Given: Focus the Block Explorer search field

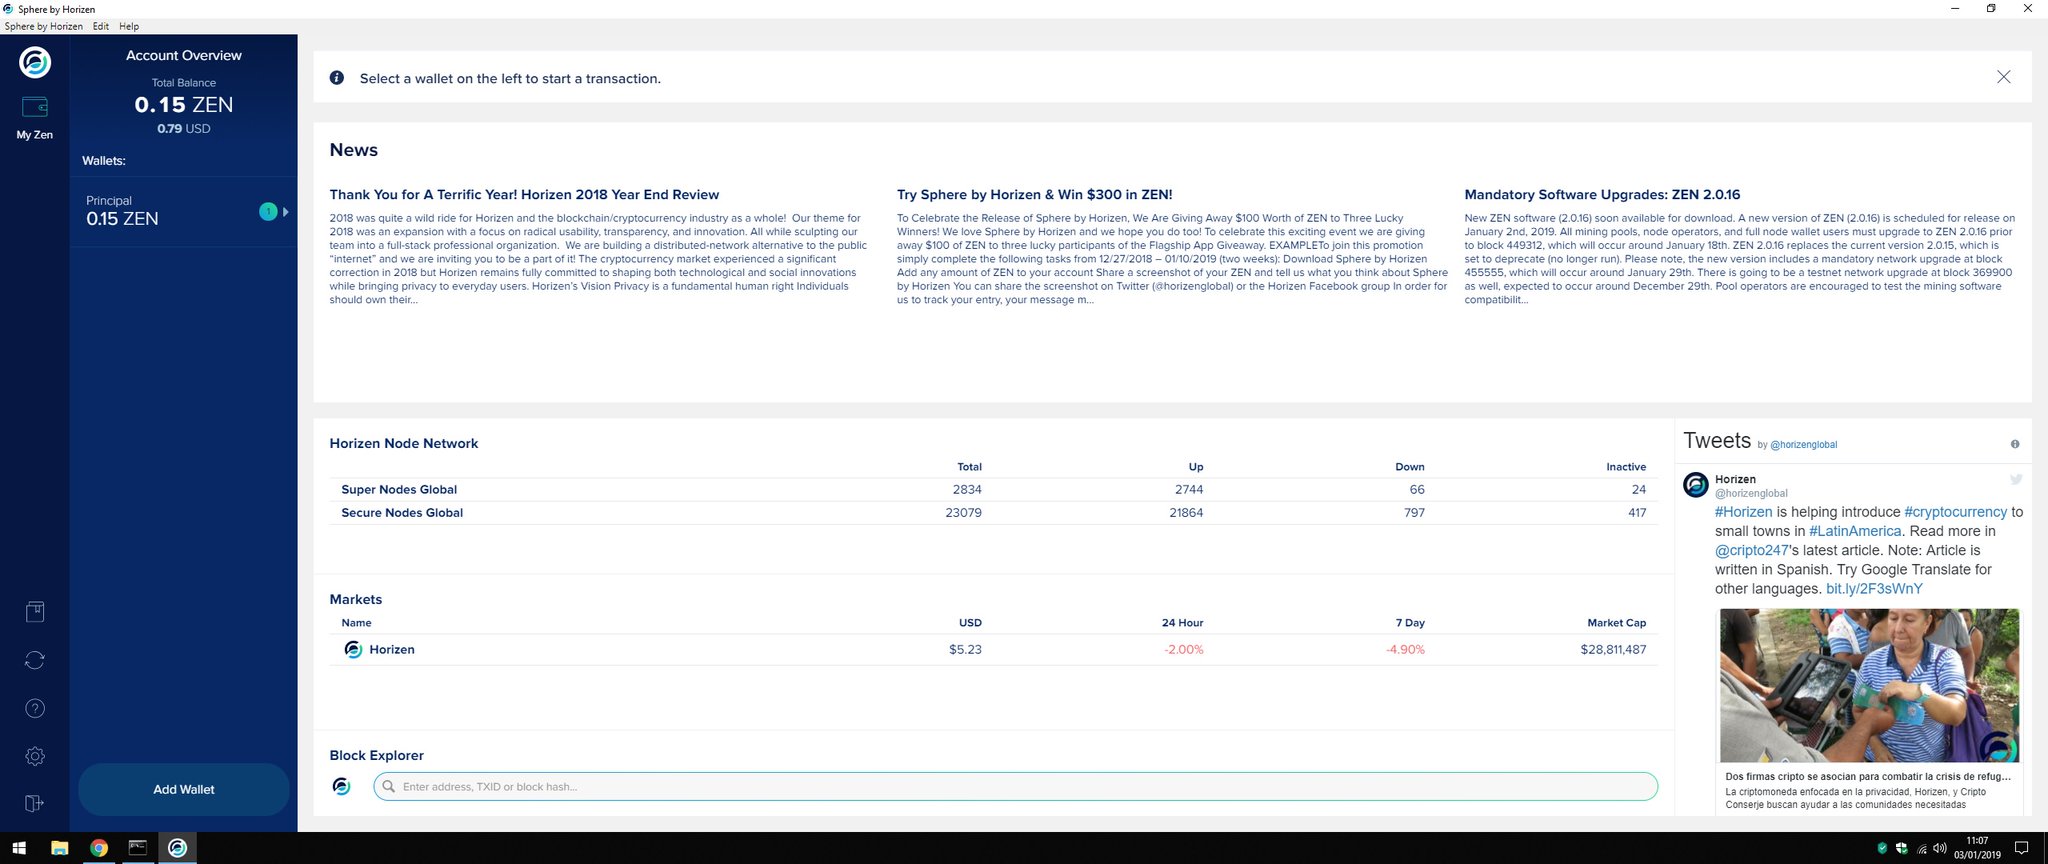Looking at the screenshot, I should [1015, 787].
